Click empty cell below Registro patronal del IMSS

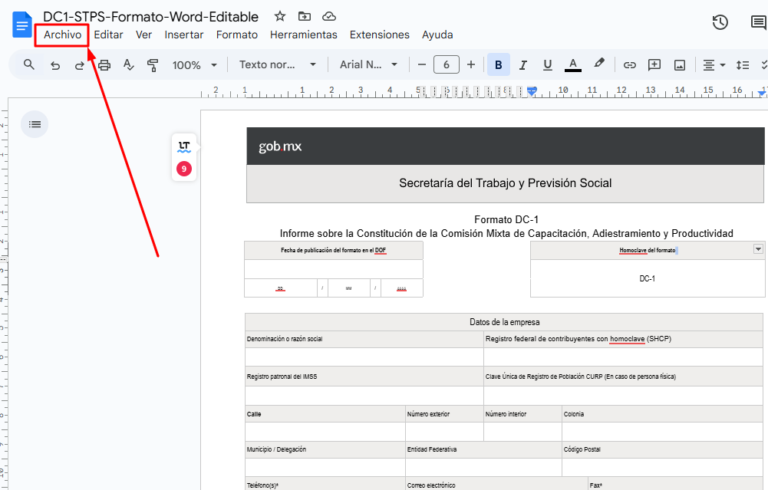(x=364, y=395)
